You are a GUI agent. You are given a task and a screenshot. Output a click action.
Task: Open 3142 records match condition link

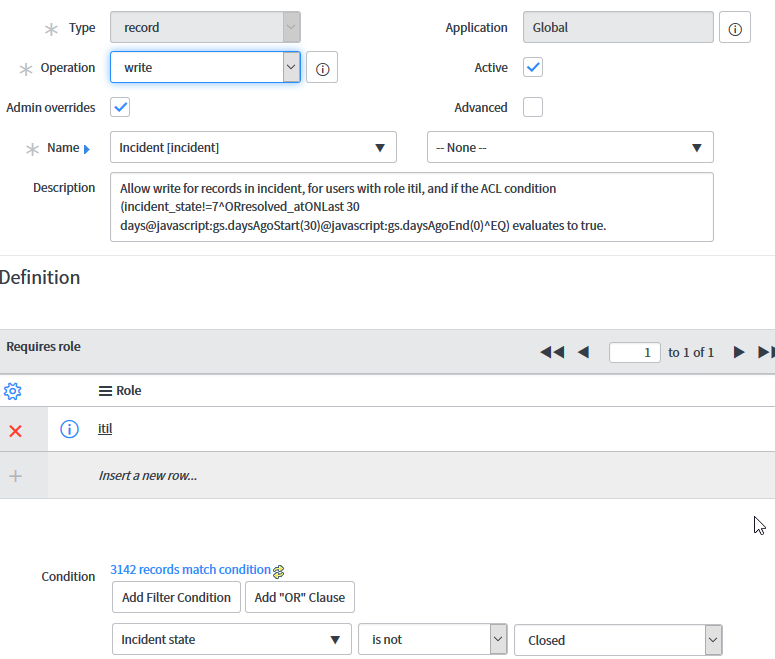click(190, 570)
